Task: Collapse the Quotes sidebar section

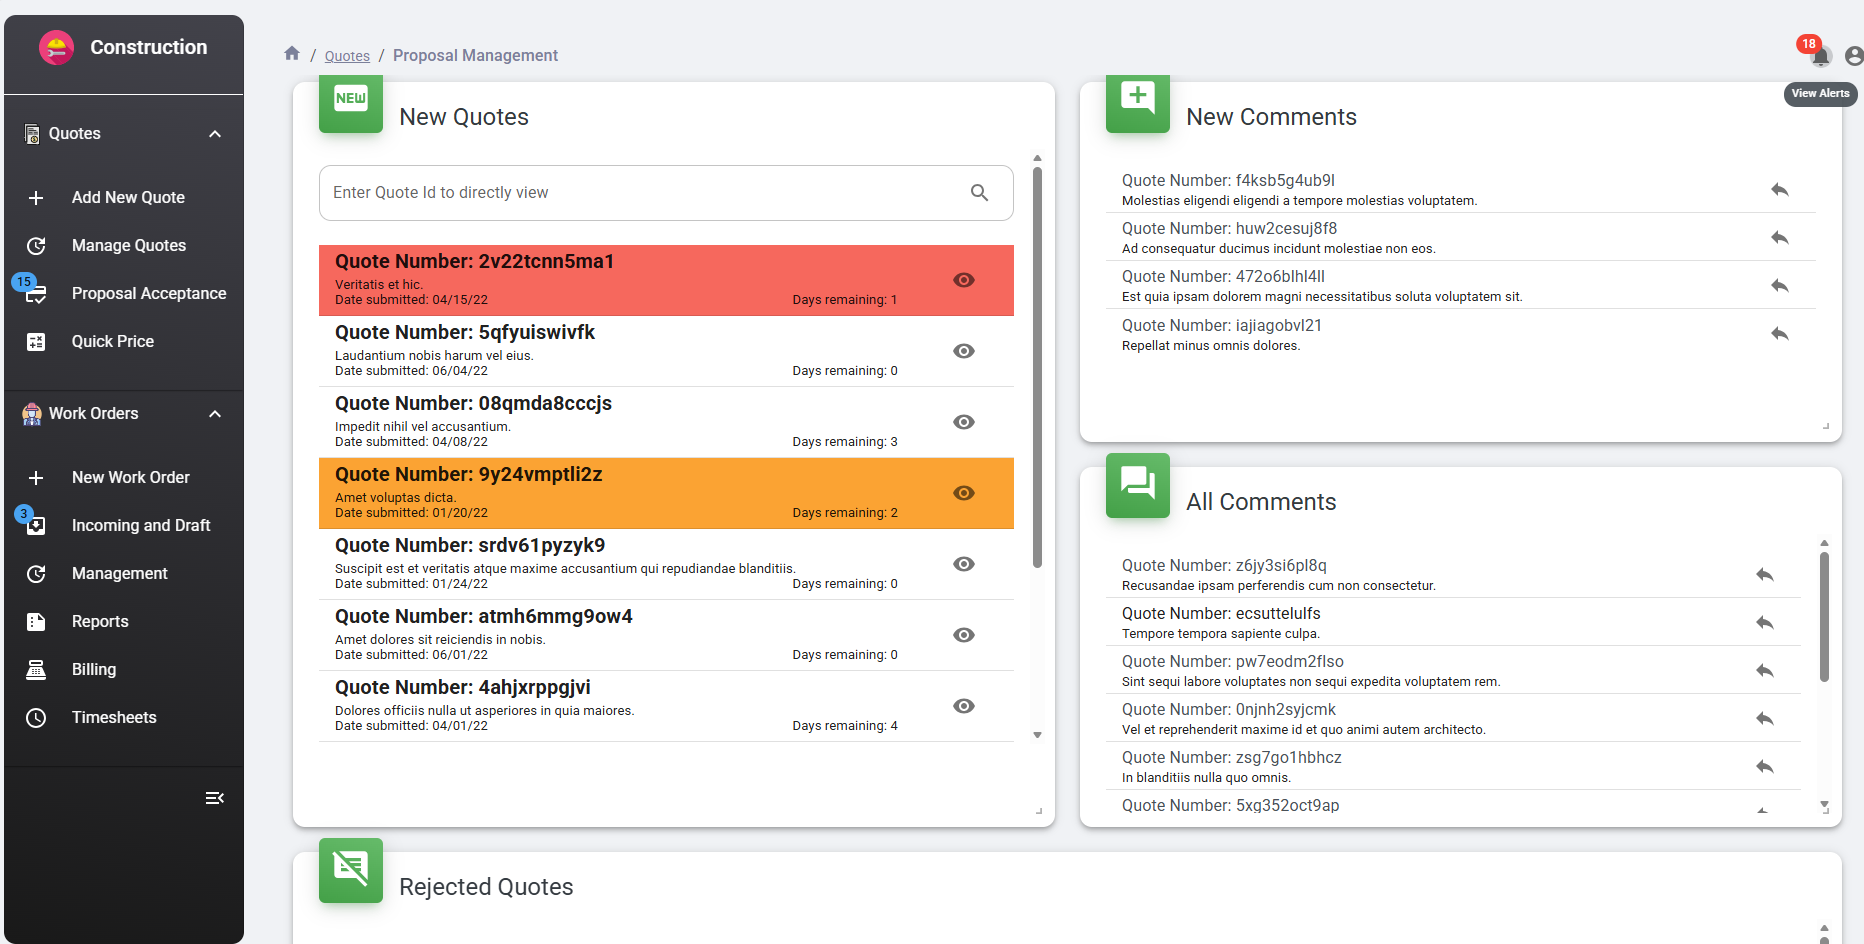Action: [x=215, y=134]
